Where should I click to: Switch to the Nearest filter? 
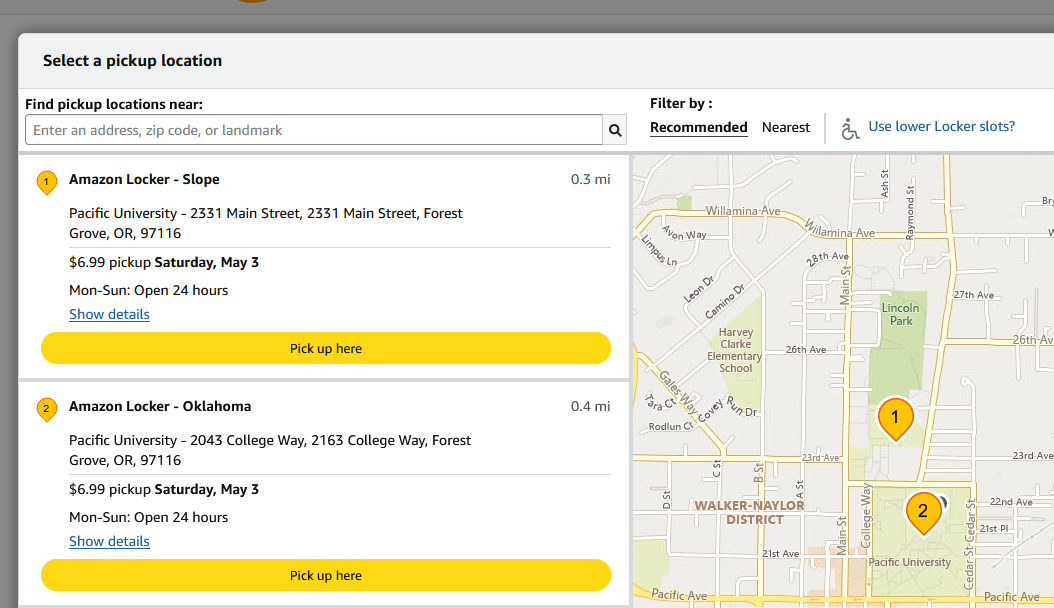pos(785,127)
